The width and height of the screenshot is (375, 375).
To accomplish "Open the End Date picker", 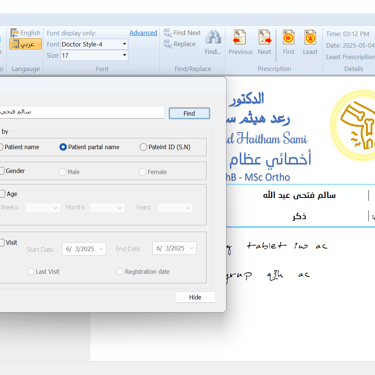I will coord(174,248).
